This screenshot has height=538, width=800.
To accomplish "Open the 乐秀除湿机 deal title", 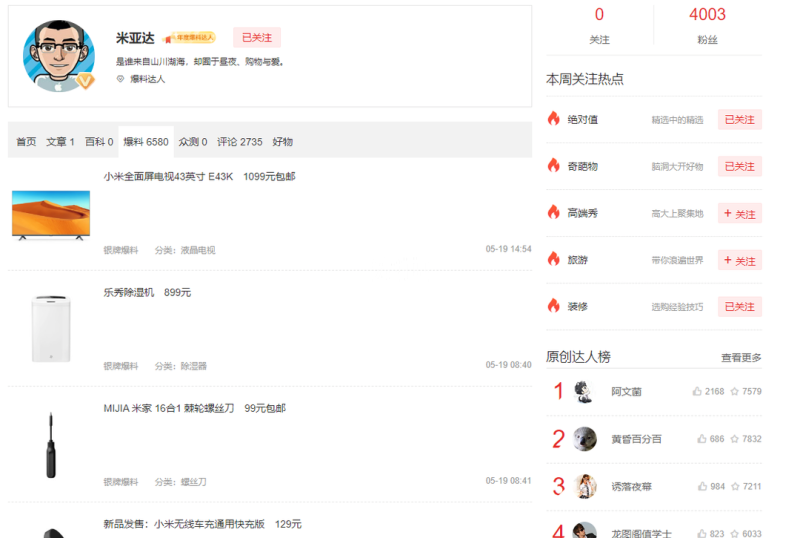I will (147, 293).
